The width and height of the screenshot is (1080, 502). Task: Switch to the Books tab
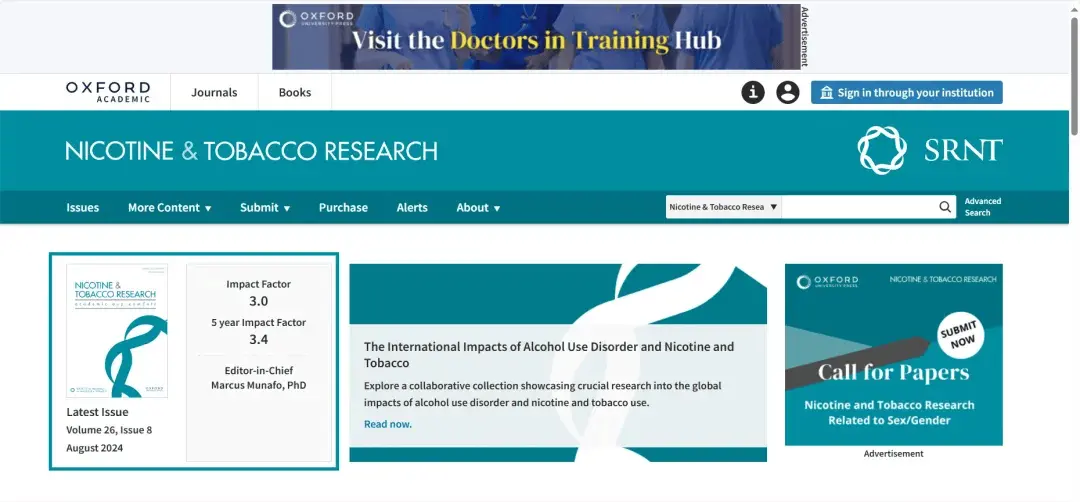tap(295, 92)
